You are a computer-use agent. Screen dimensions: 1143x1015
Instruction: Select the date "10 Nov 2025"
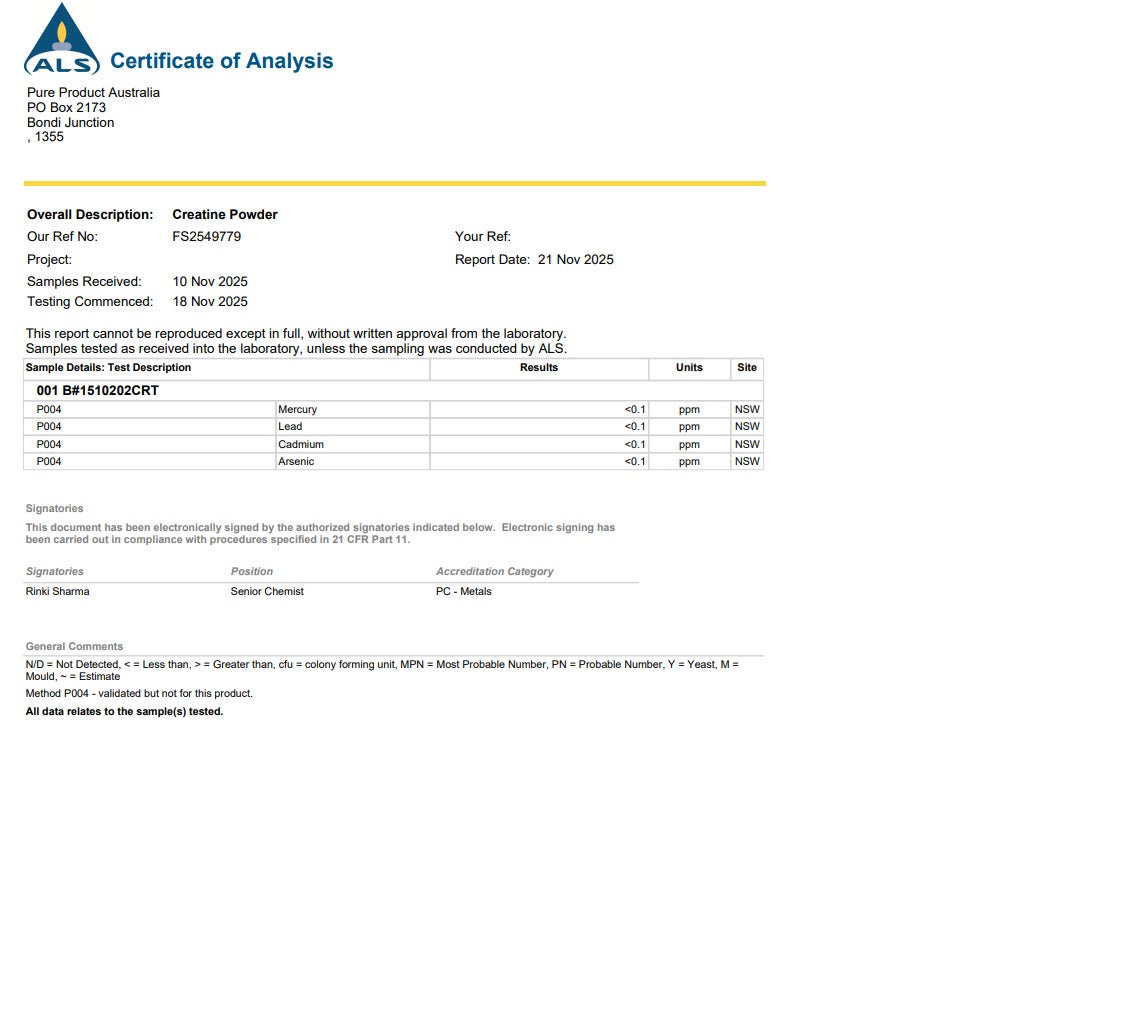coord(210,281)
